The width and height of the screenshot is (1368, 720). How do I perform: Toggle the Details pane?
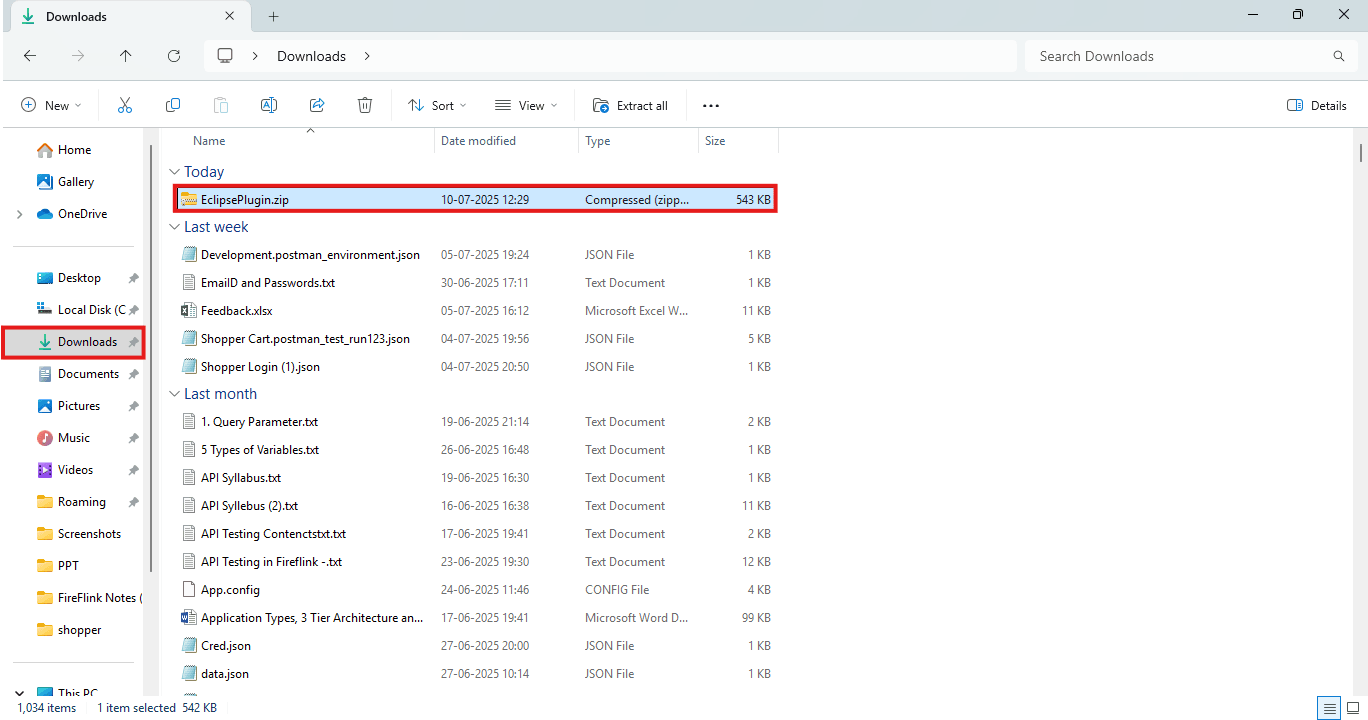[x=1317, y=105]
